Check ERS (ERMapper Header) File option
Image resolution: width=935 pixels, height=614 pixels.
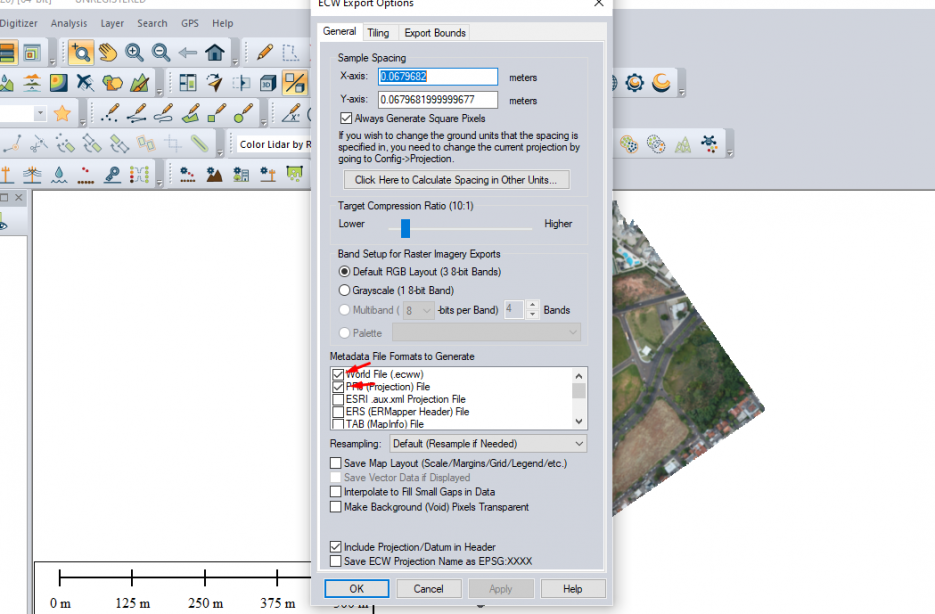pos(338,412)
